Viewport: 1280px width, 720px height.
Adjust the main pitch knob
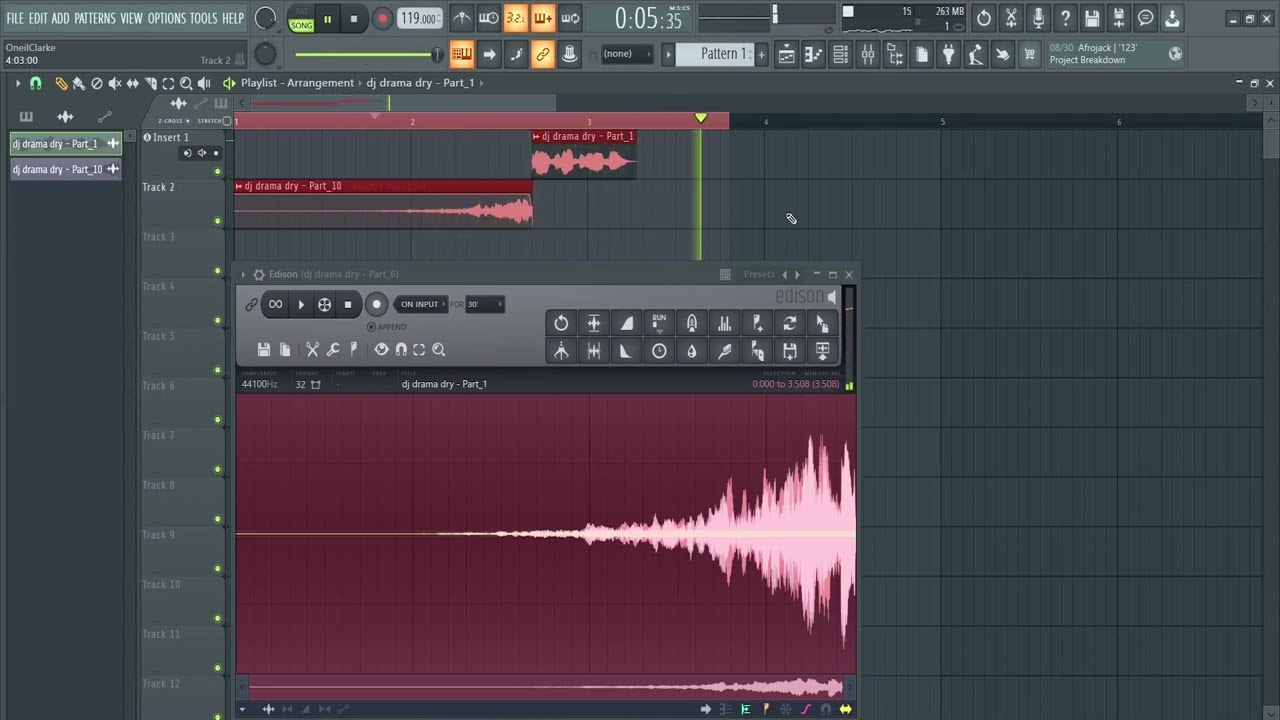coord(265,54)
